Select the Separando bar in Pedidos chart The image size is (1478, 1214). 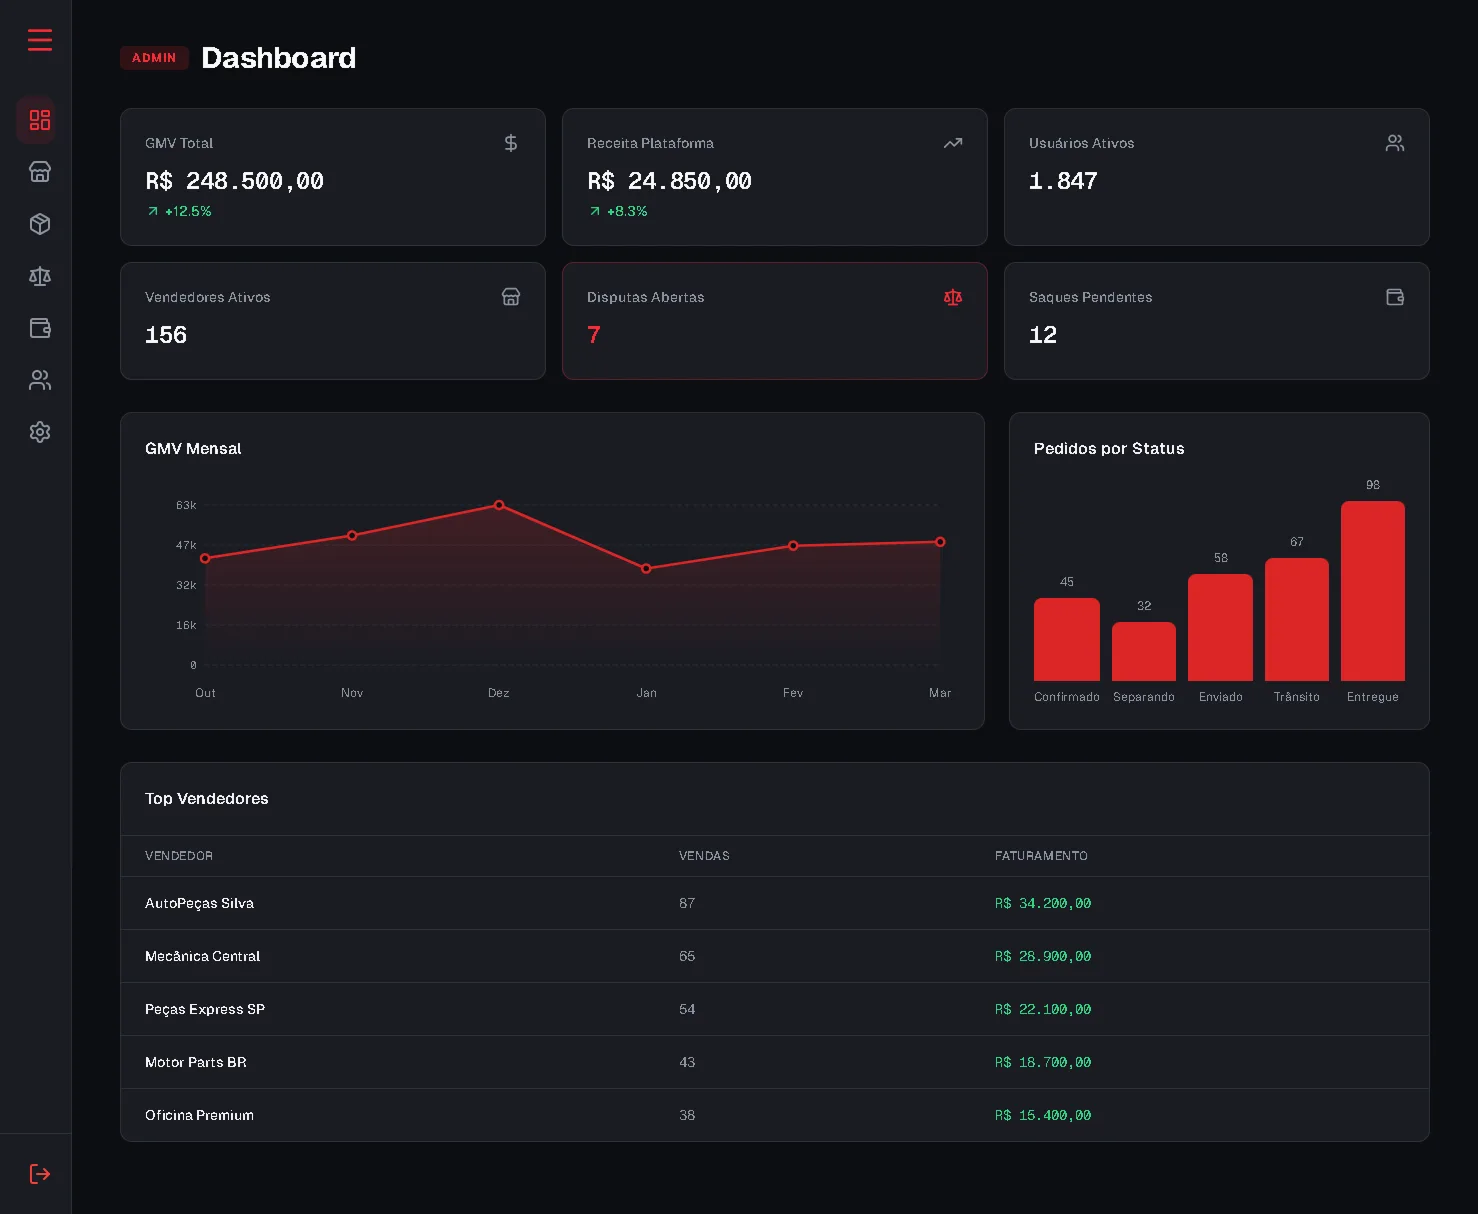click(x=1144, y=651)
